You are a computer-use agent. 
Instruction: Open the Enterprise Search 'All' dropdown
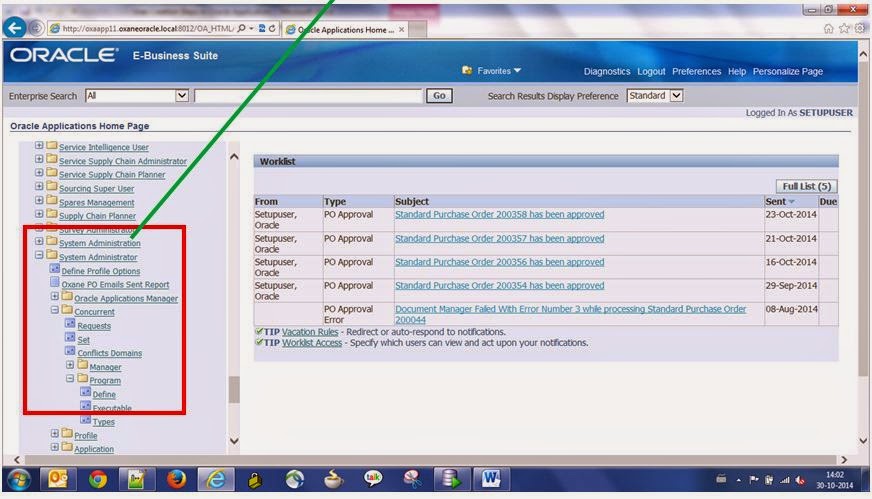(x=181, y=96)
